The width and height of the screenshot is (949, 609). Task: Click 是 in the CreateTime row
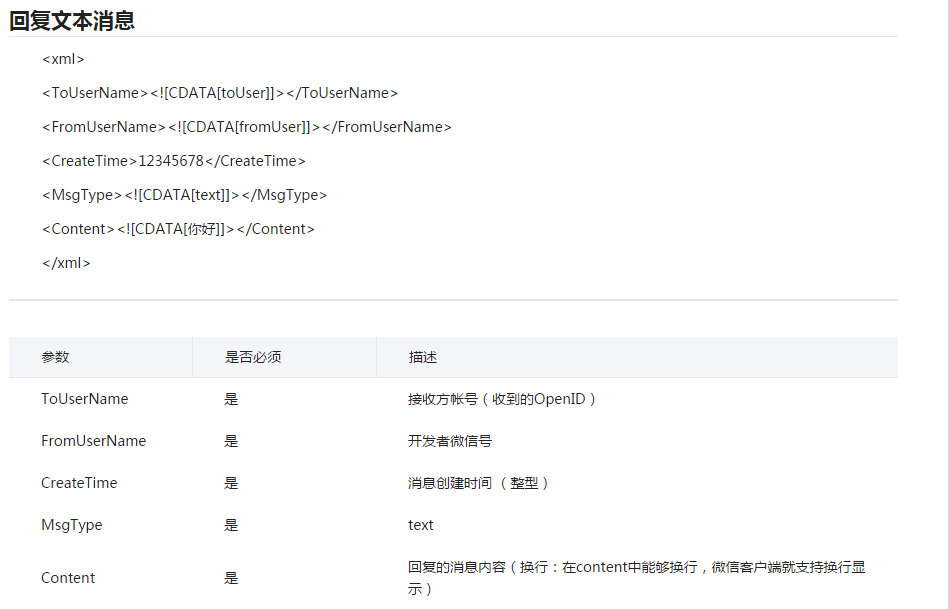[x=231, y=483]
